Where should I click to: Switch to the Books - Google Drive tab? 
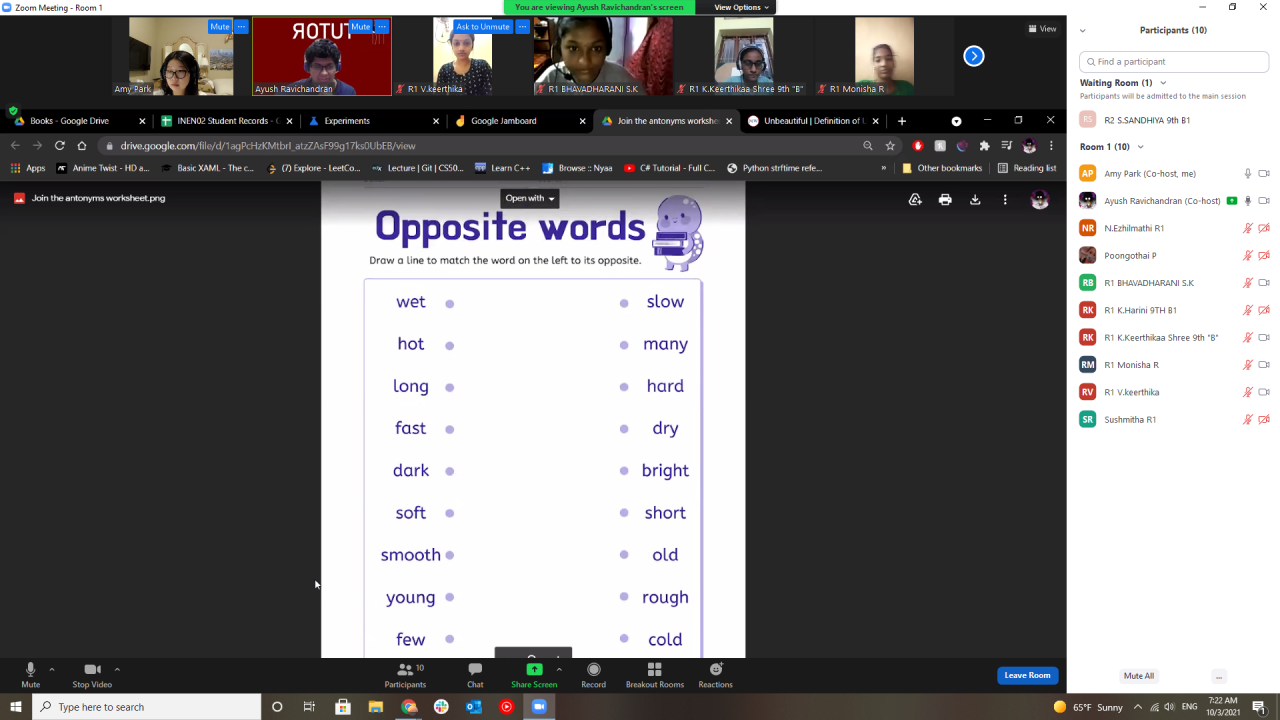coord(80,121)
